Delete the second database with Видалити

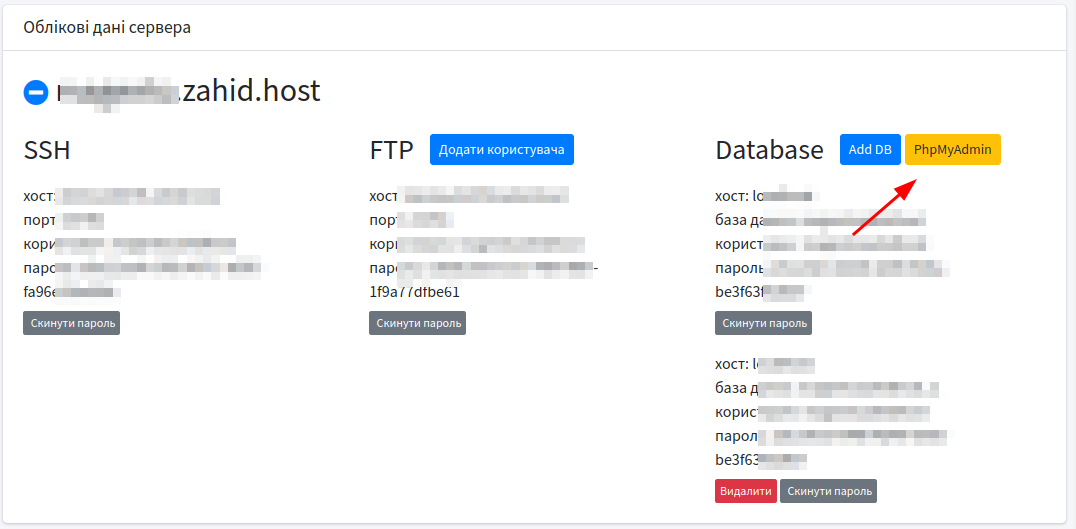745,491
